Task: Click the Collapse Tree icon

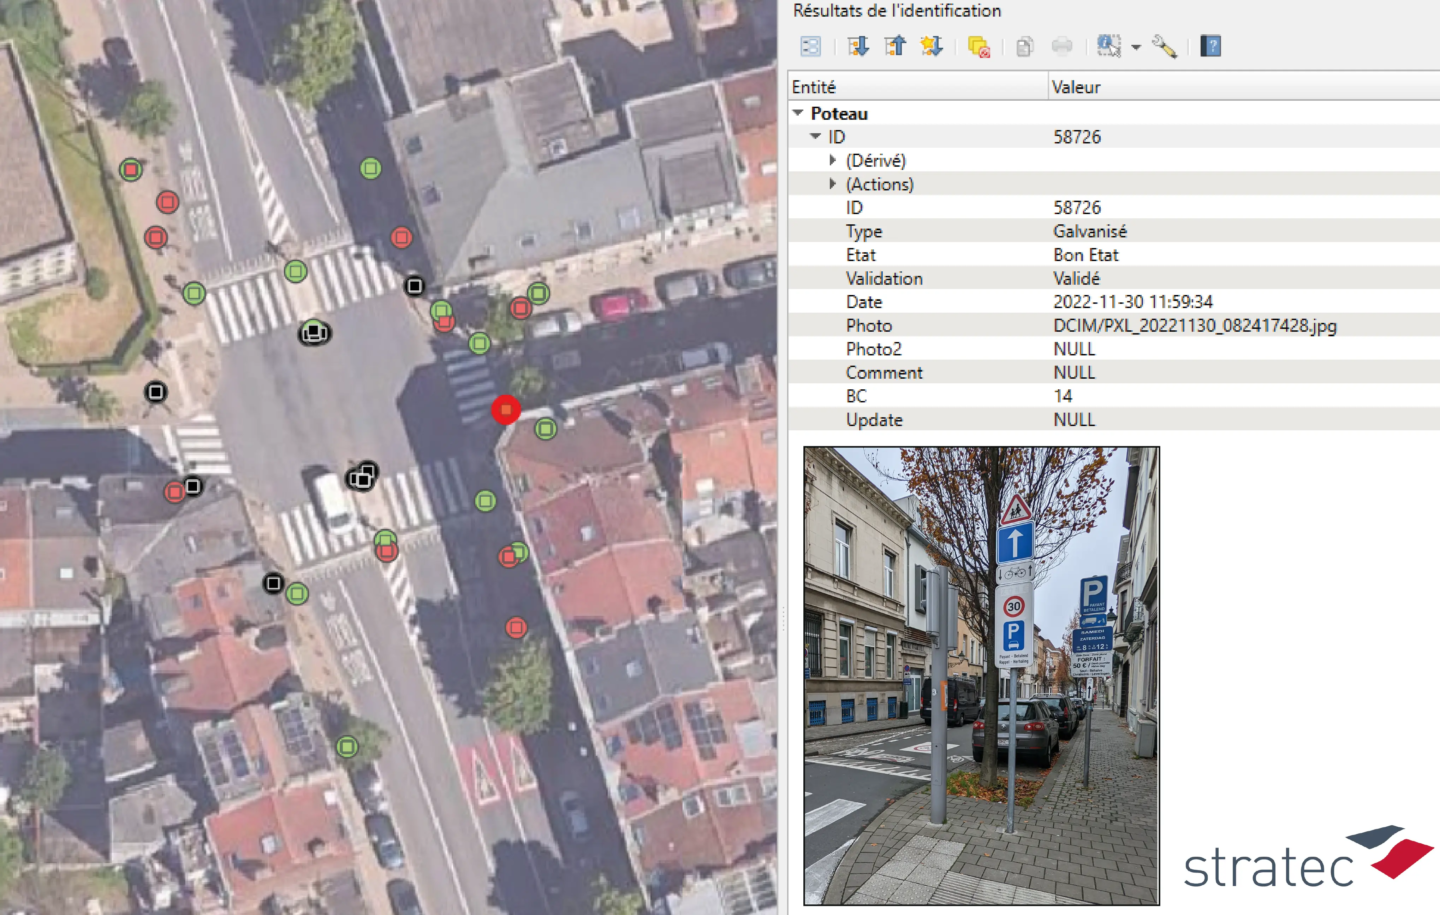Action: (x=894, y=46)
